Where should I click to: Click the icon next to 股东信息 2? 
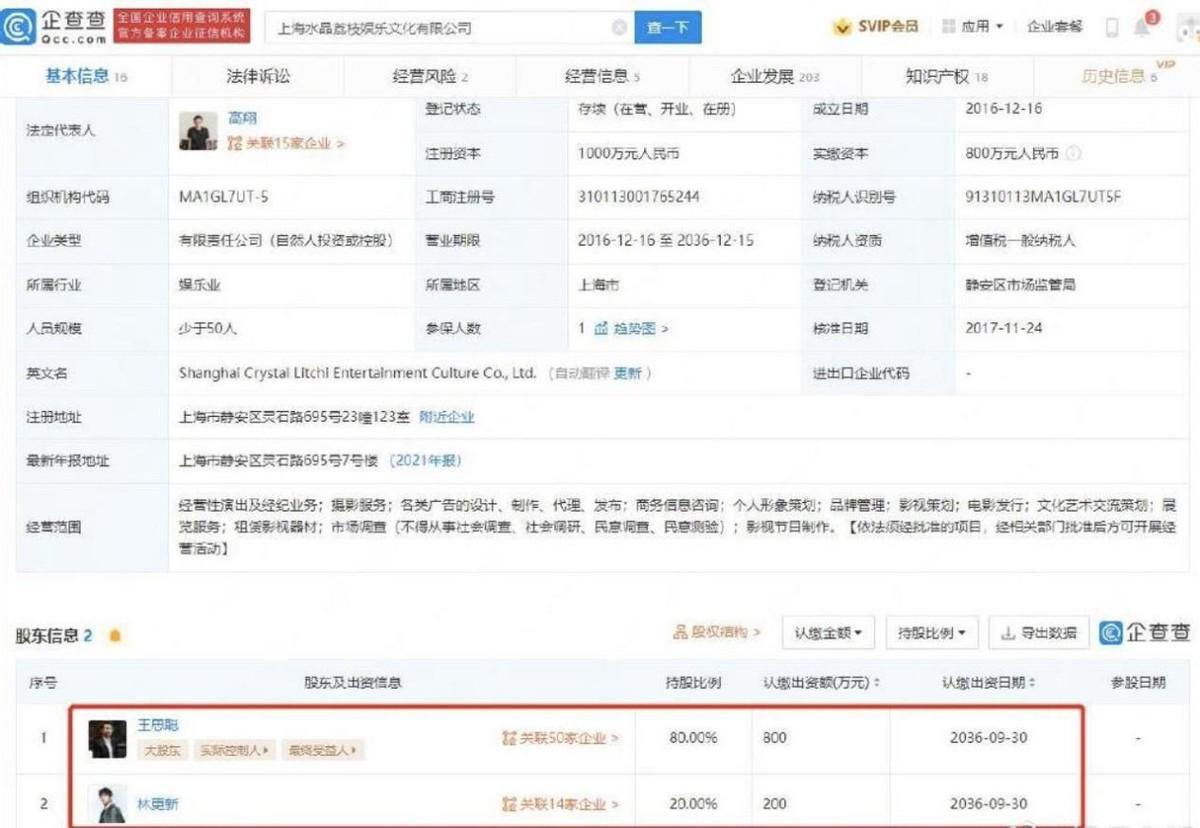point(114,636)
